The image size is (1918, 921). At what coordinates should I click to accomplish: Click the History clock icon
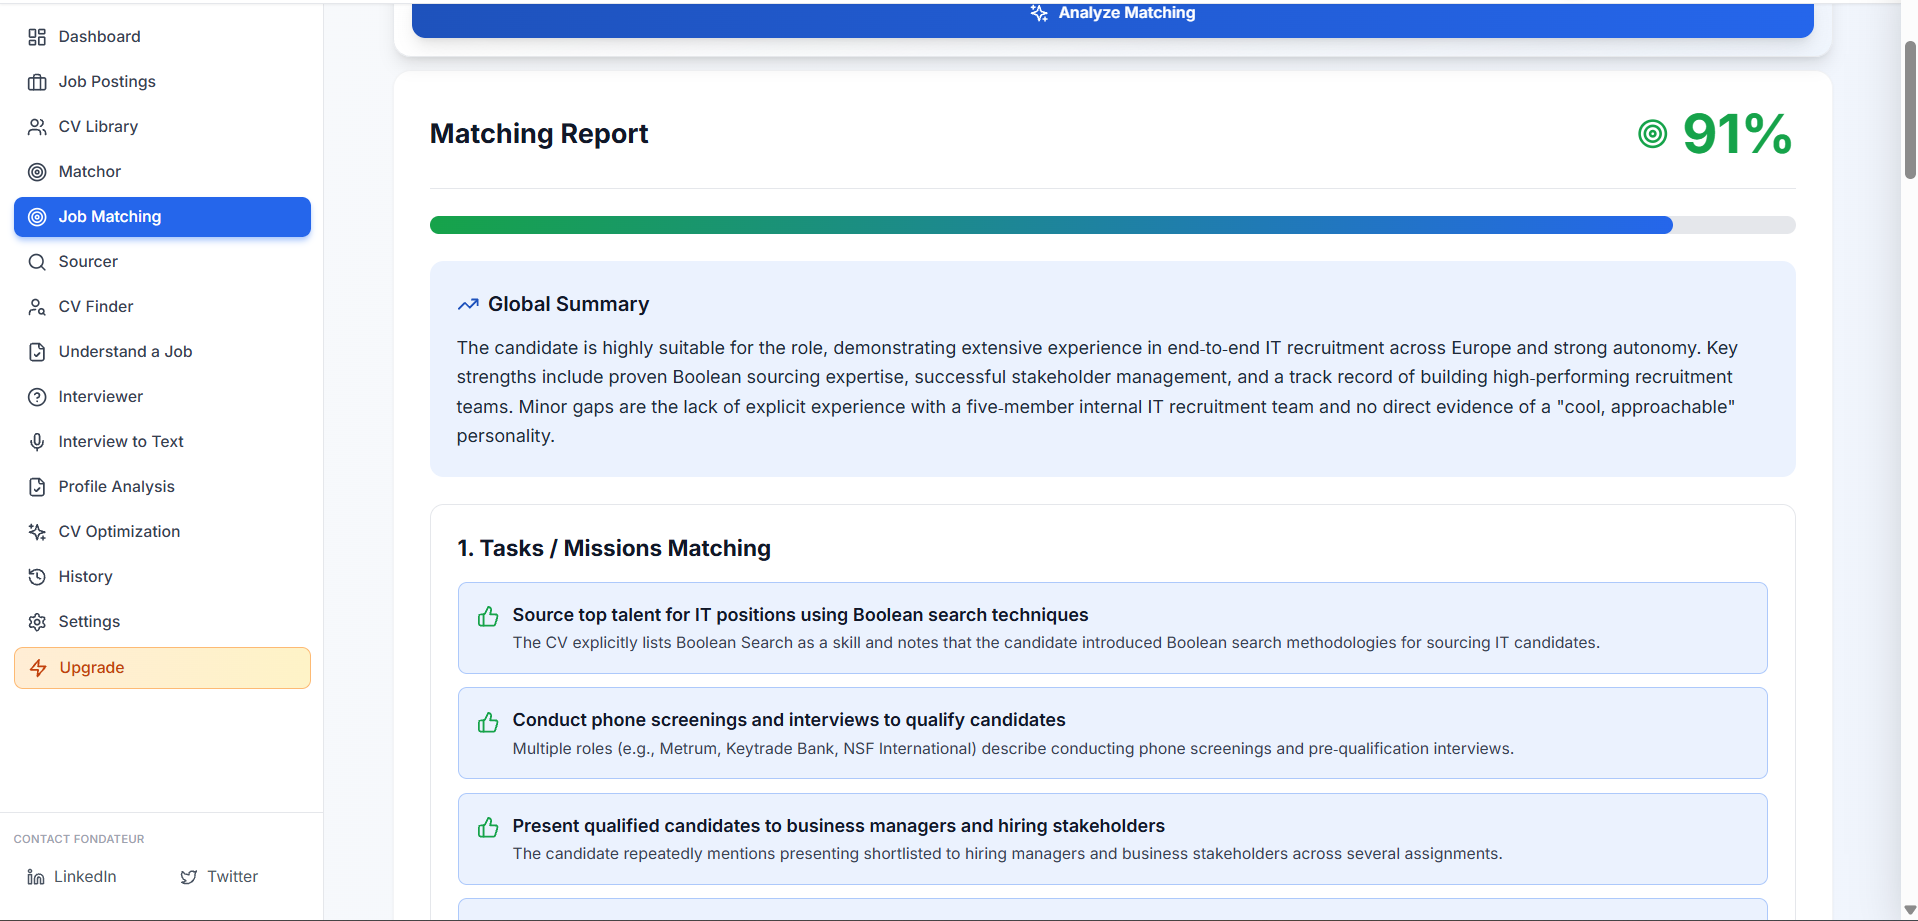tap(37, 577)
